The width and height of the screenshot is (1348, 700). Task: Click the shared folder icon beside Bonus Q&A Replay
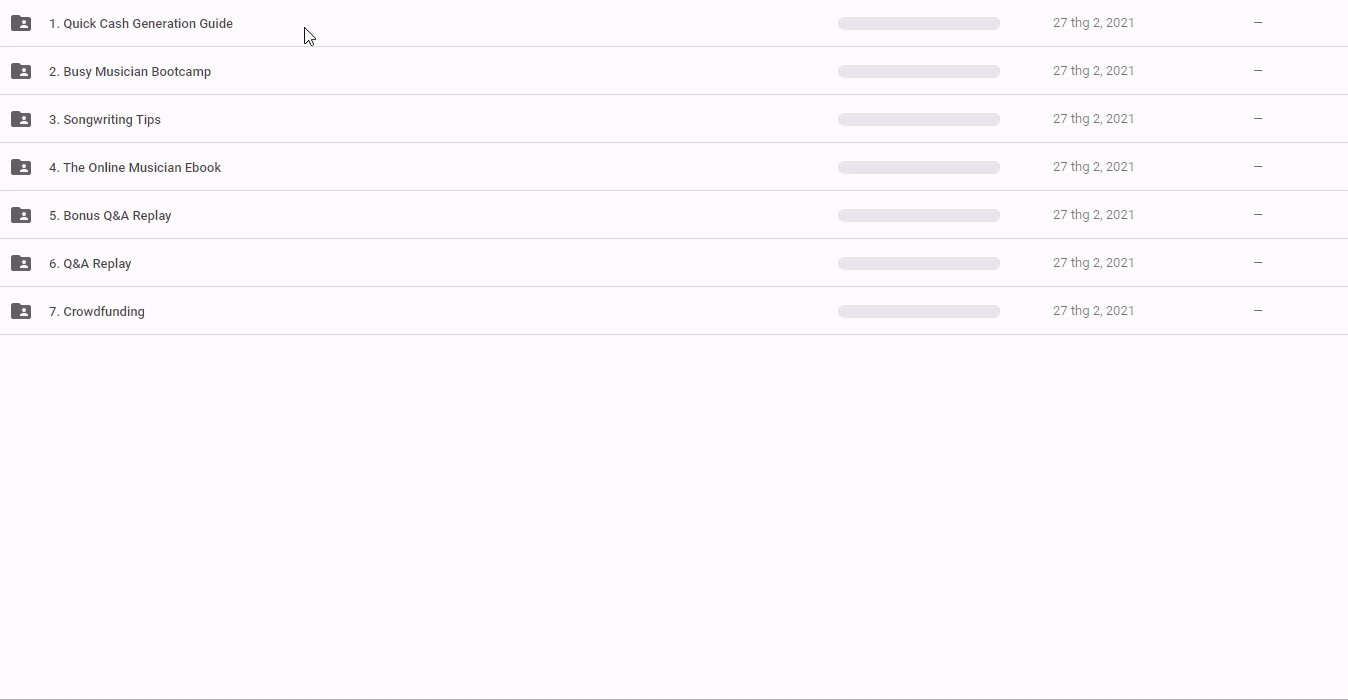click(x=21, y=215)
